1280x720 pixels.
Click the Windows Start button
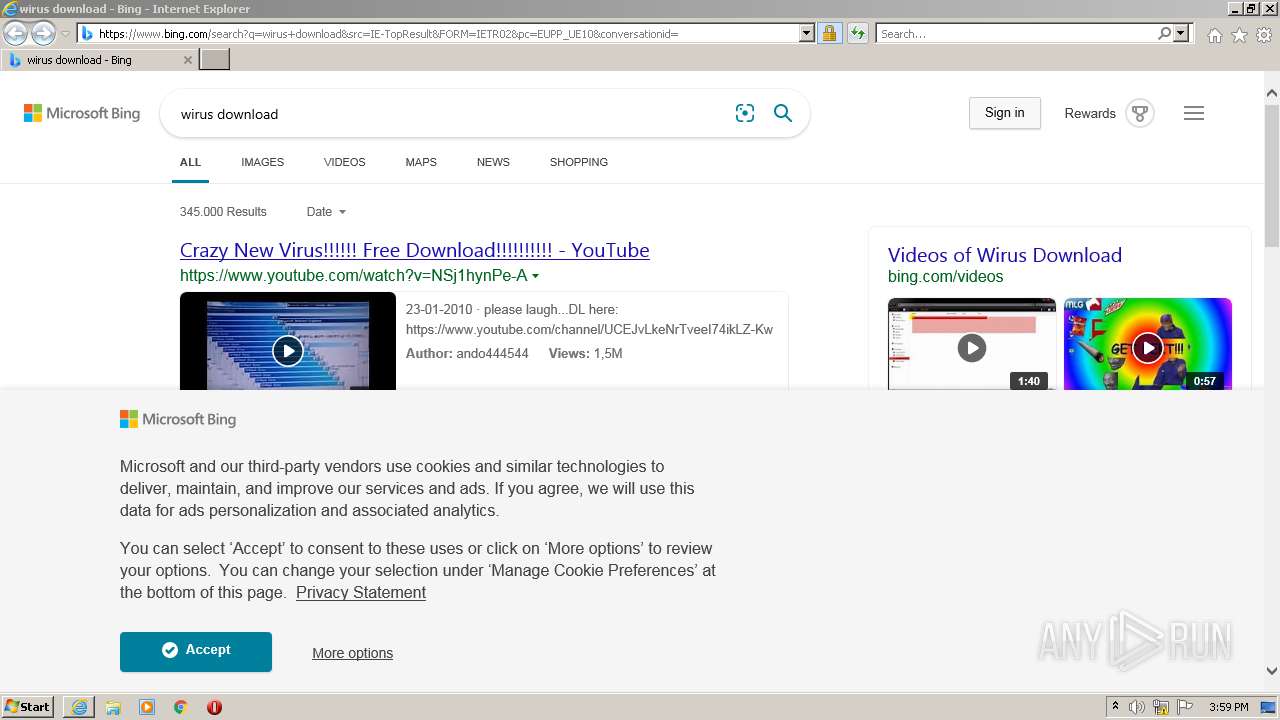pyautogui.click(x=27, y=707)
